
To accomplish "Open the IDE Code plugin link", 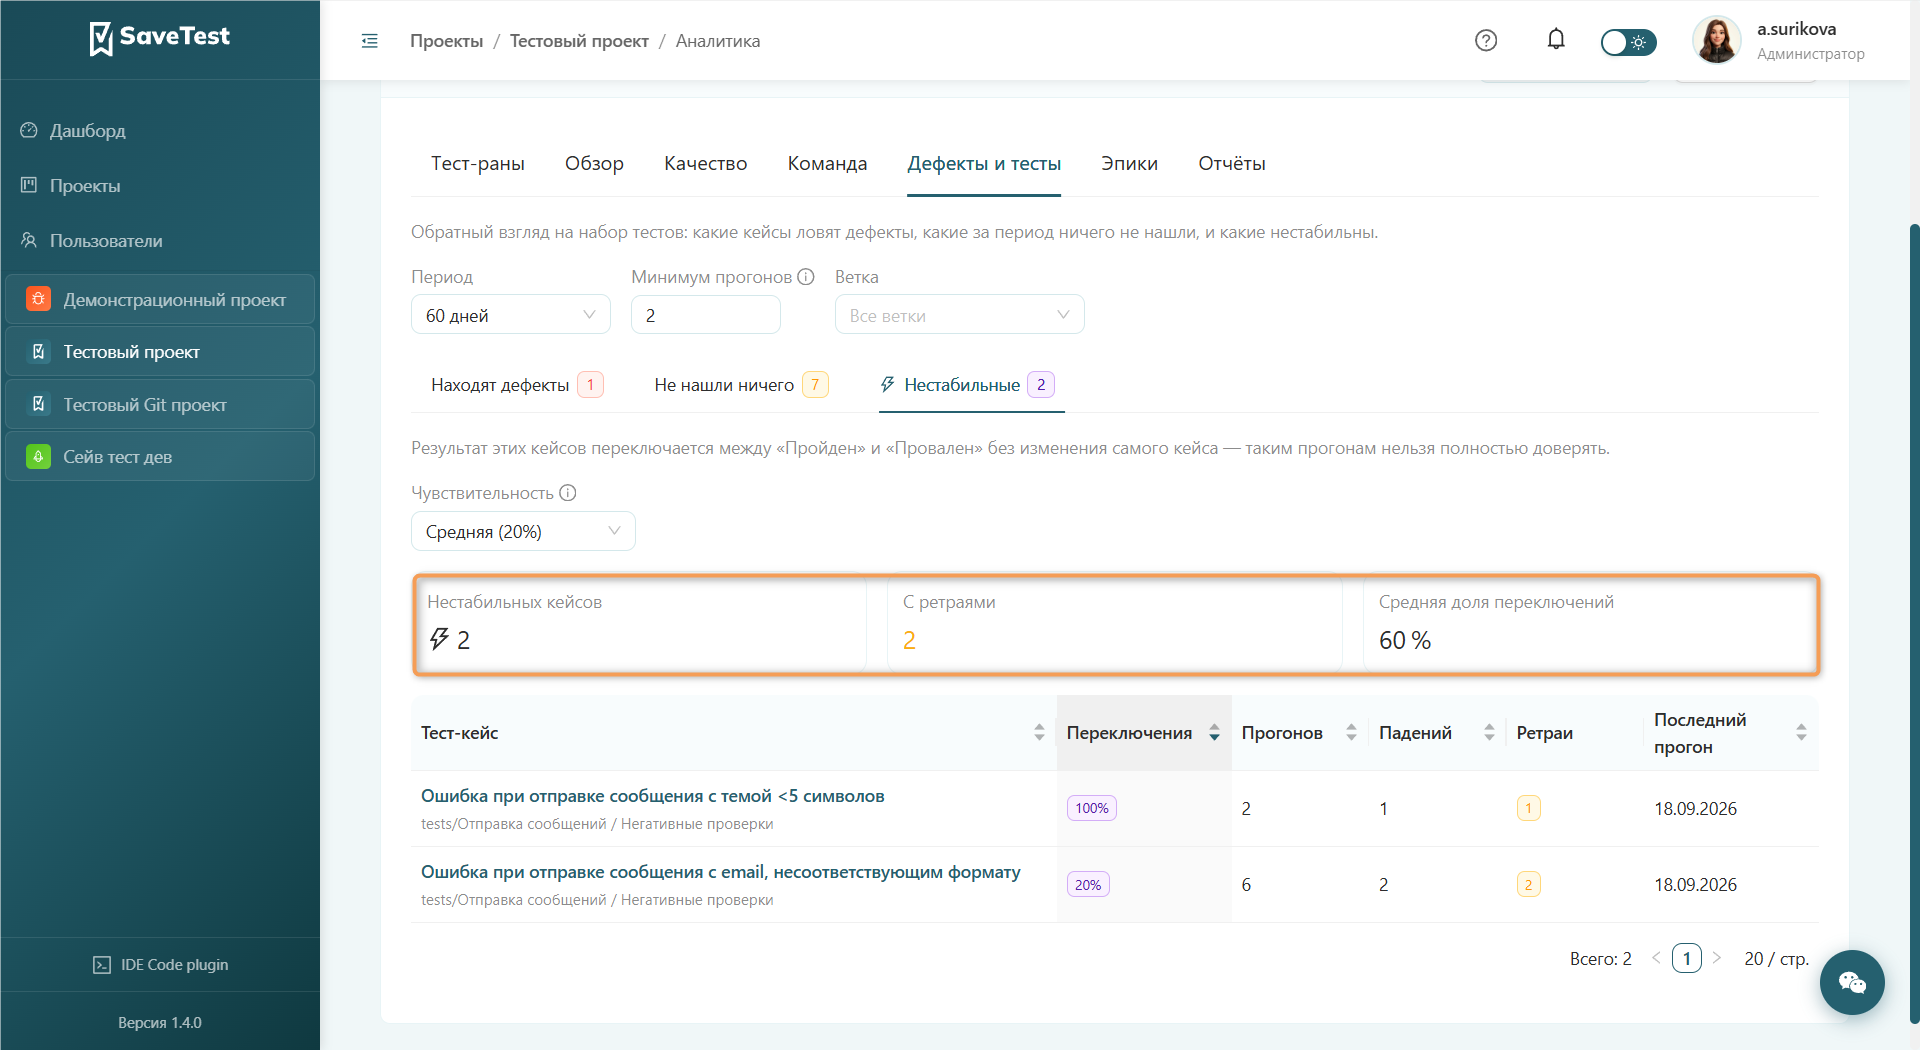I will point(160,965).
